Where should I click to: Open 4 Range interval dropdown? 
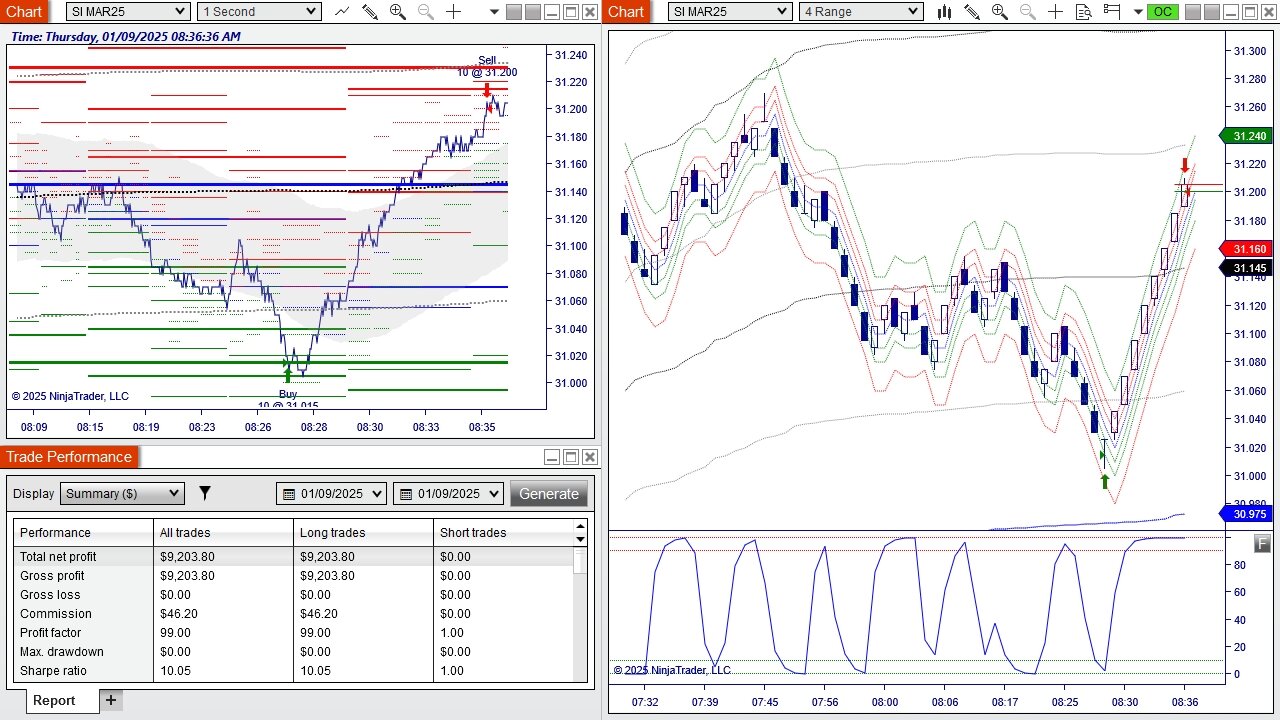tap(861, 12)
